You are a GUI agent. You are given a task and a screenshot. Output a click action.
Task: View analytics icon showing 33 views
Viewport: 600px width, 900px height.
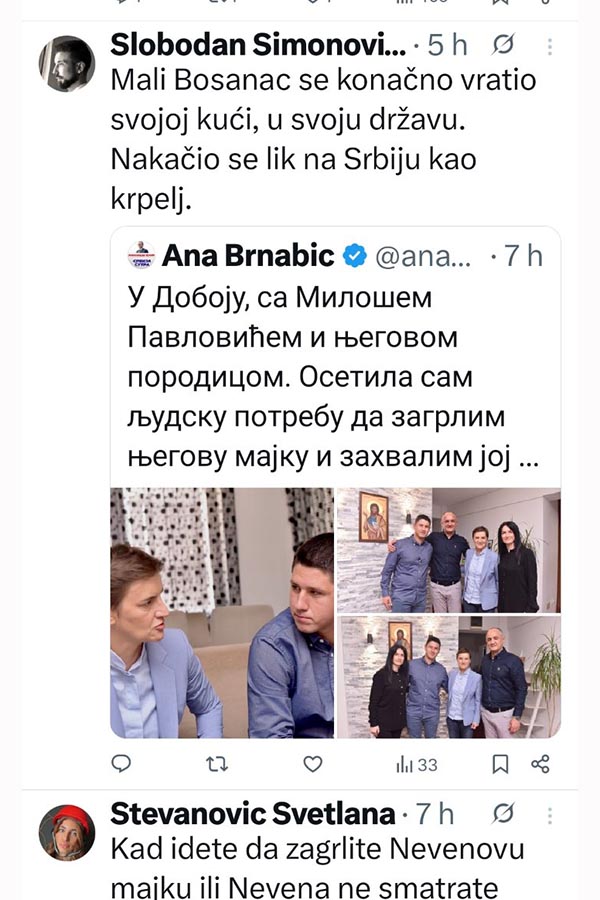pos(417,765)
